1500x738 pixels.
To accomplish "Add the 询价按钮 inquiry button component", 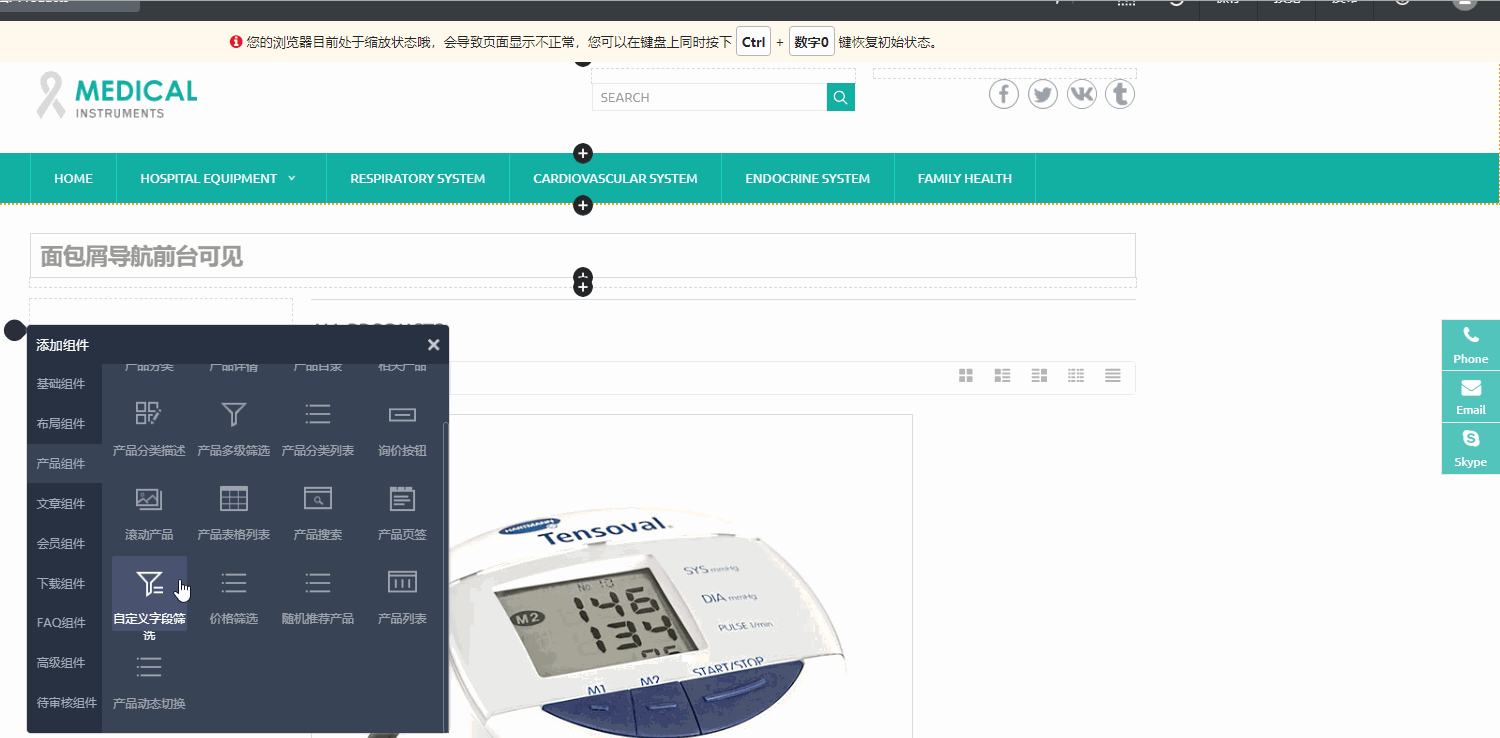I will [402, 427].
